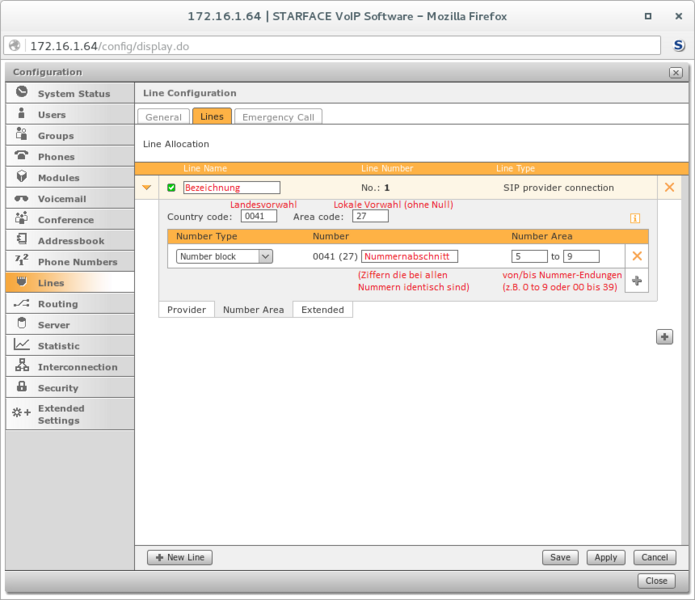Click the Apply button
Viewport: 695px width, 600px height.
(x=606, y=557)
